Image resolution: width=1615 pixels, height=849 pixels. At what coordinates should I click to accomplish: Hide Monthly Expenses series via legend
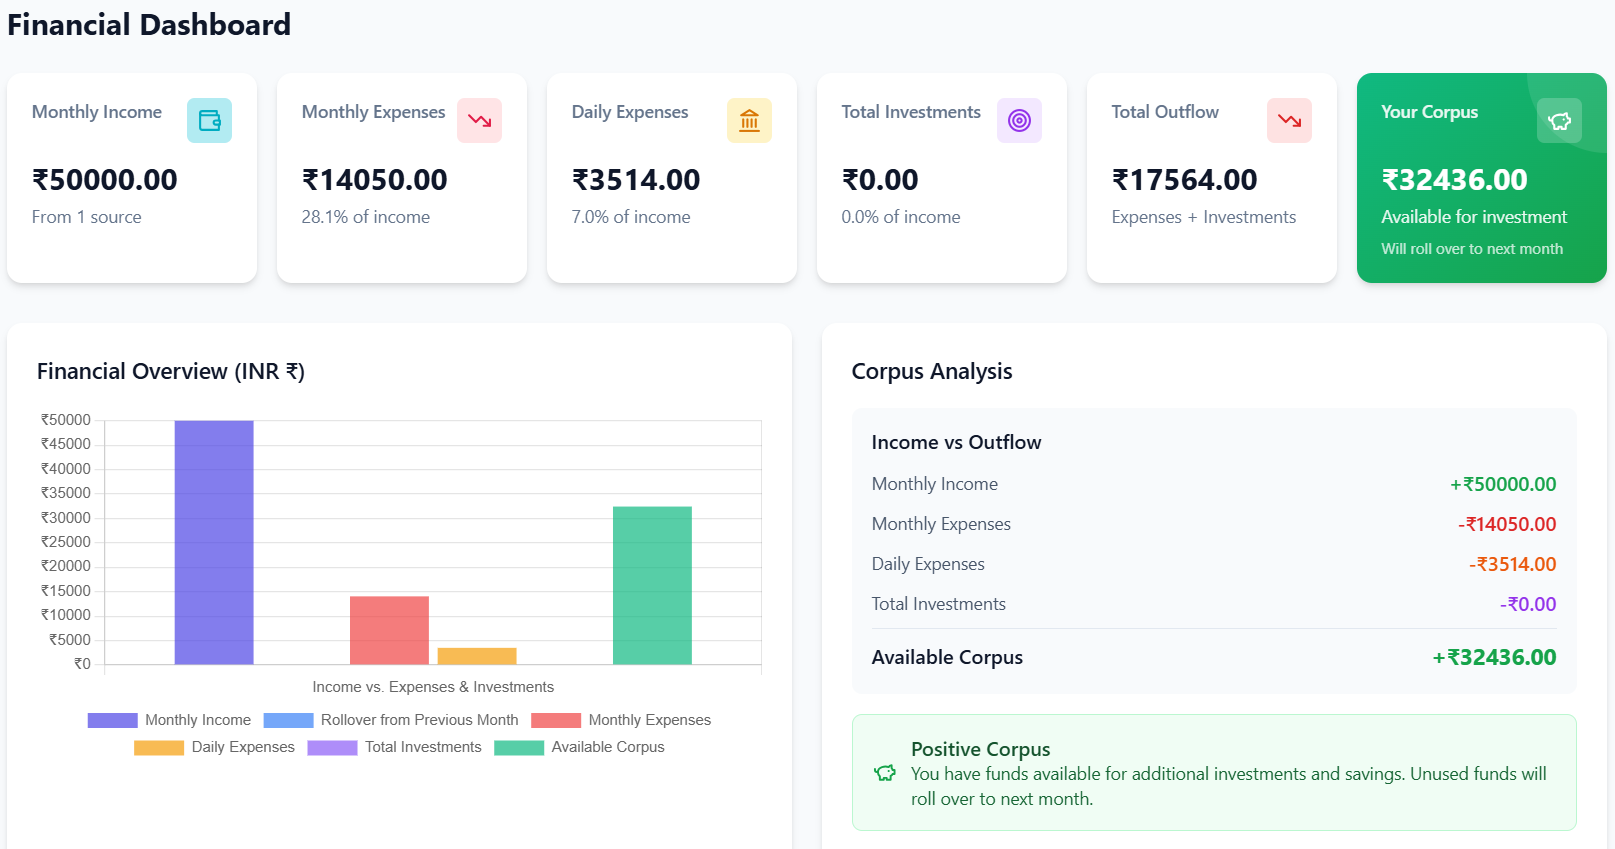[621, 720]
